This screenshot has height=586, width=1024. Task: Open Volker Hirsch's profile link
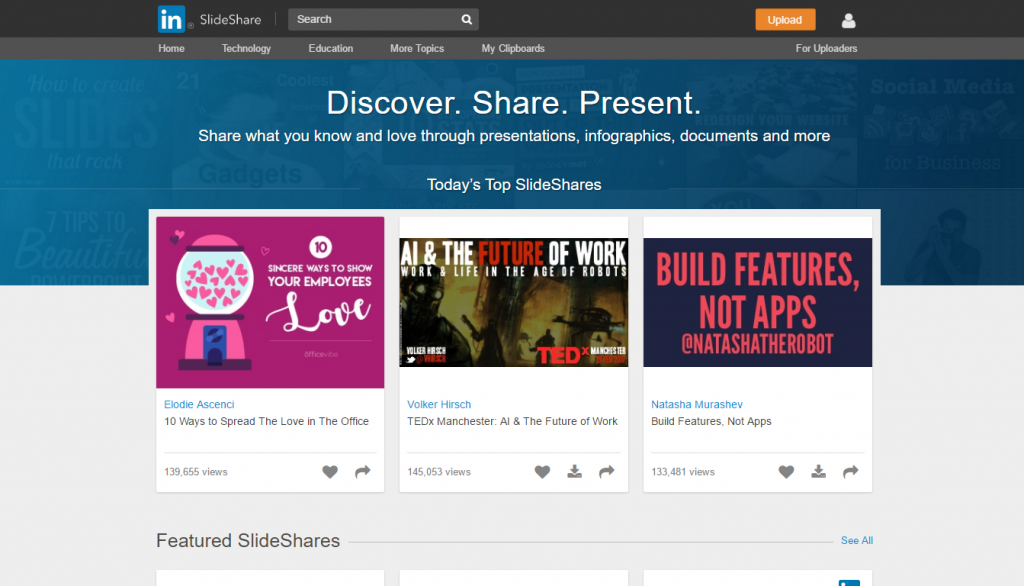click(439, 404)
